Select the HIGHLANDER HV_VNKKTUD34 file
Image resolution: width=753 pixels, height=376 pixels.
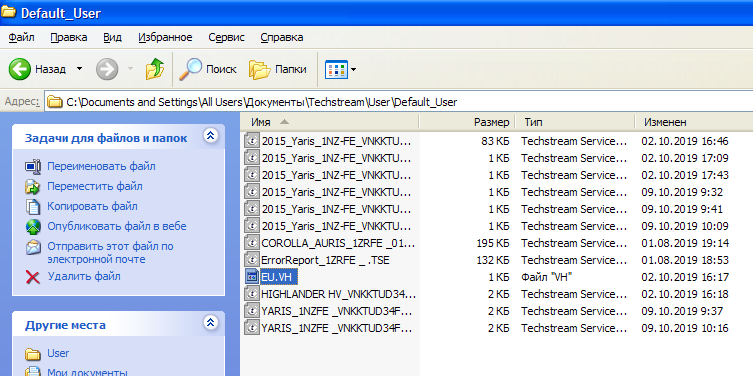point(339,294)
